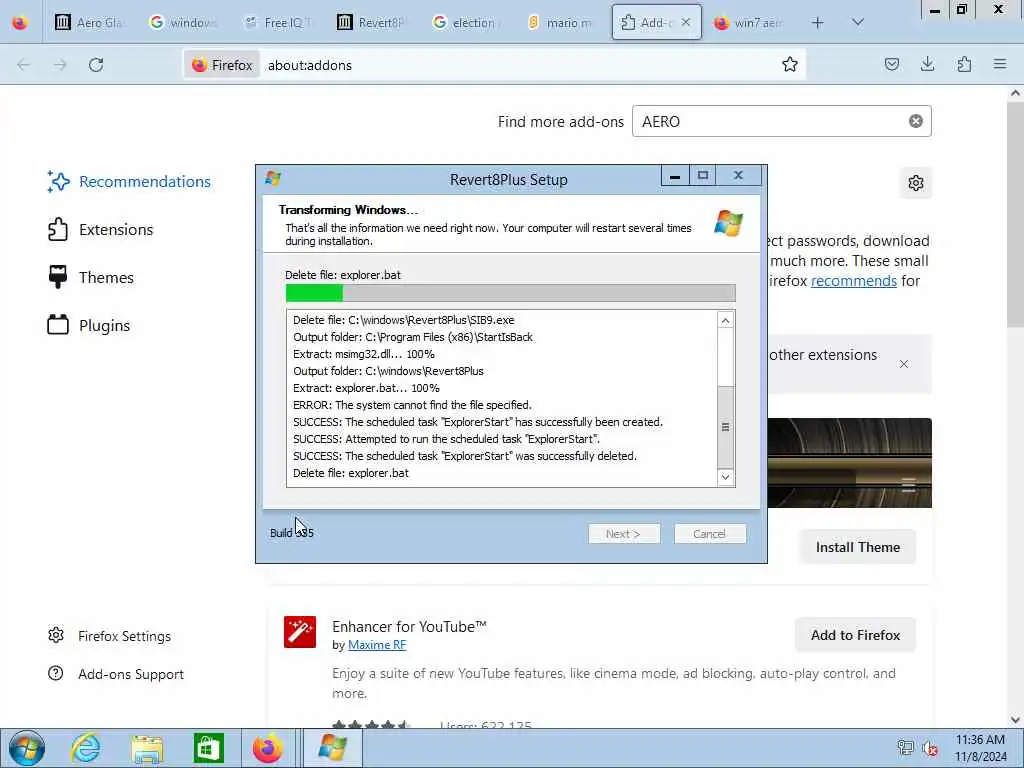Open the Windows Start orb
This screenshot has height=768, width=1024.
27,748
